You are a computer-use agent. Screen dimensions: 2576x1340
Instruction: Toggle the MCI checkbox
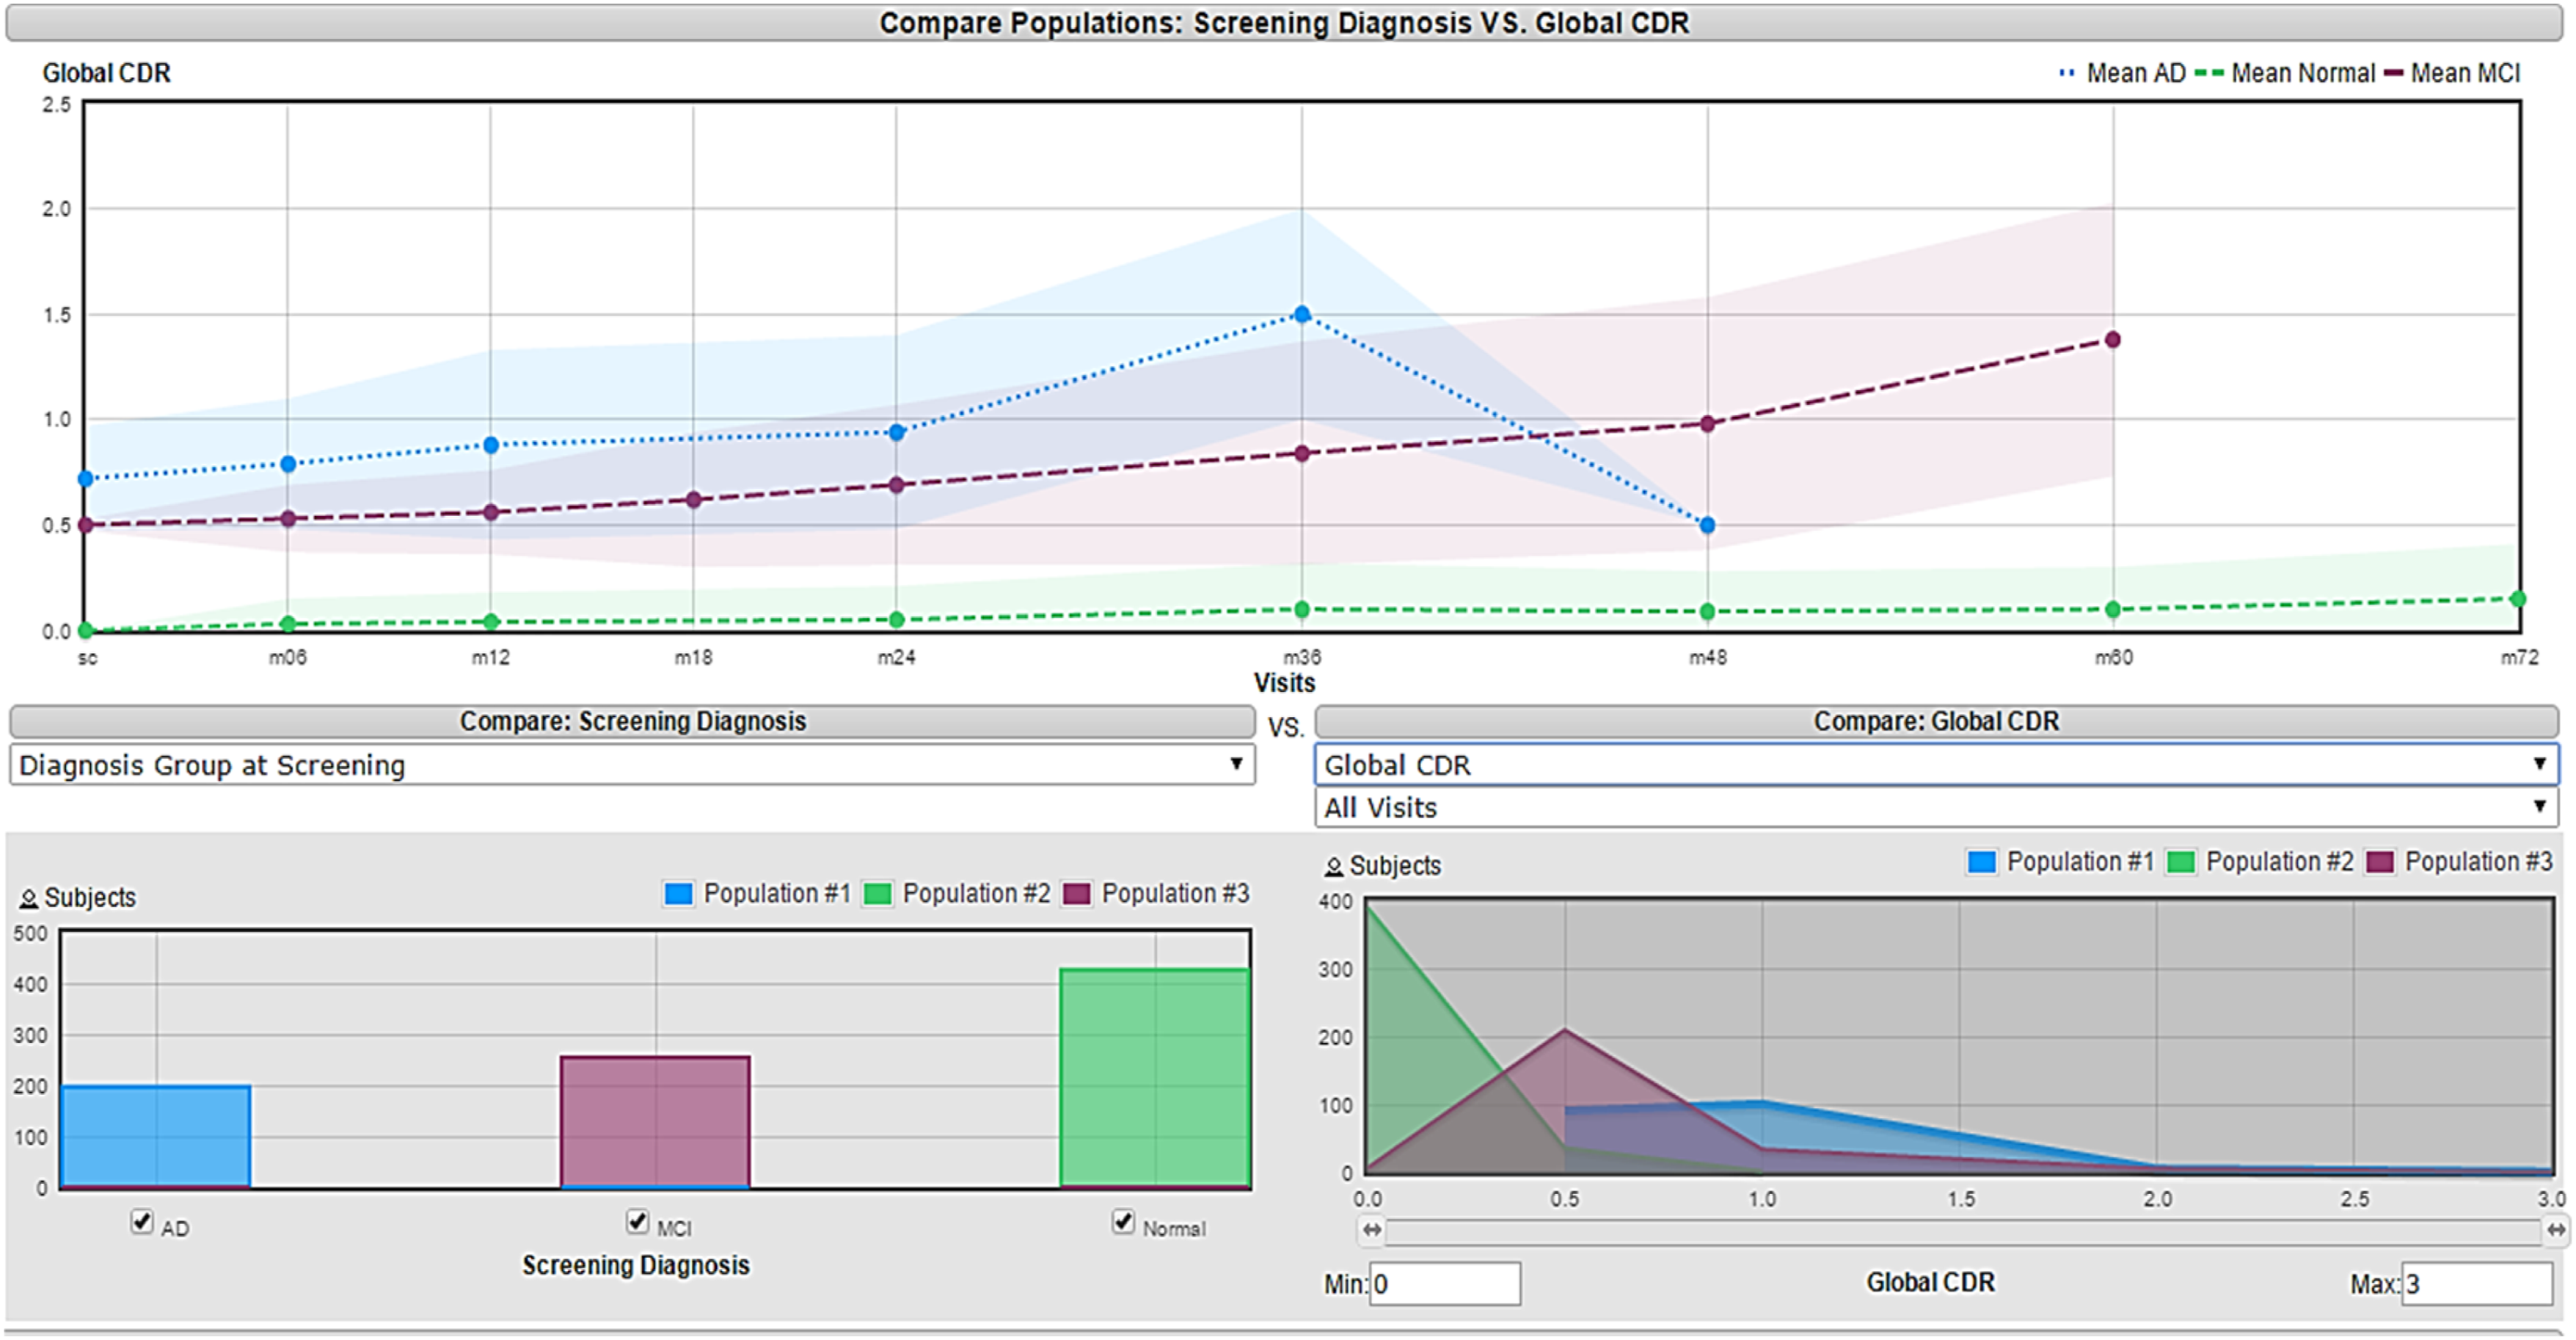tap(637, 1221)
